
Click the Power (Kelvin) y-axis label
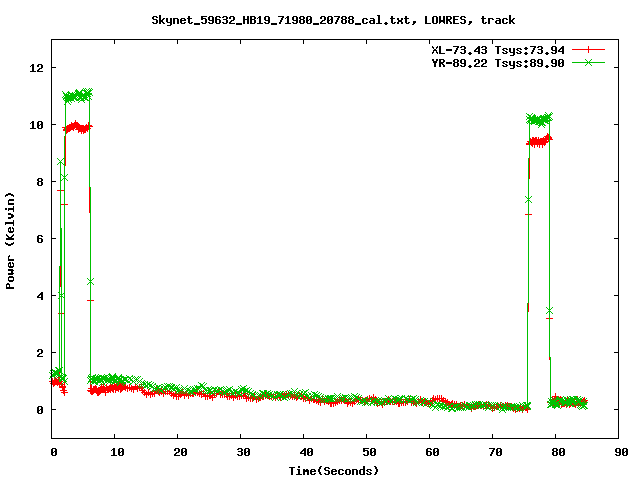10,241
